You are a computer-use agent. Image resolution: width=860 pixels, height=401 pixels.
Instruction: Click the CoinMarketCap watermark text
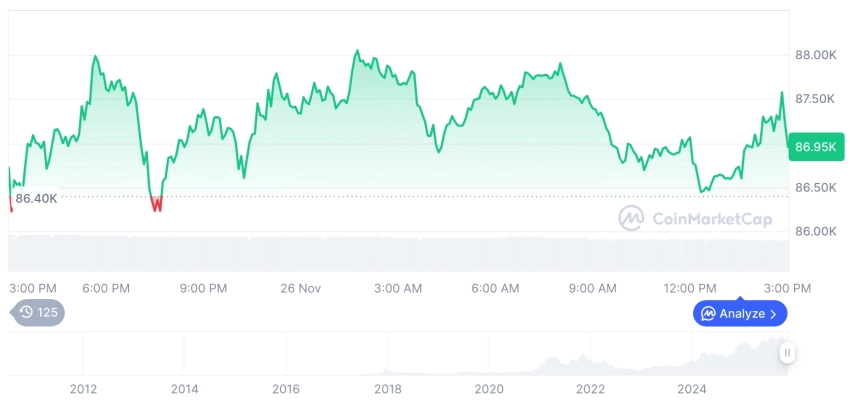(711, 219)
